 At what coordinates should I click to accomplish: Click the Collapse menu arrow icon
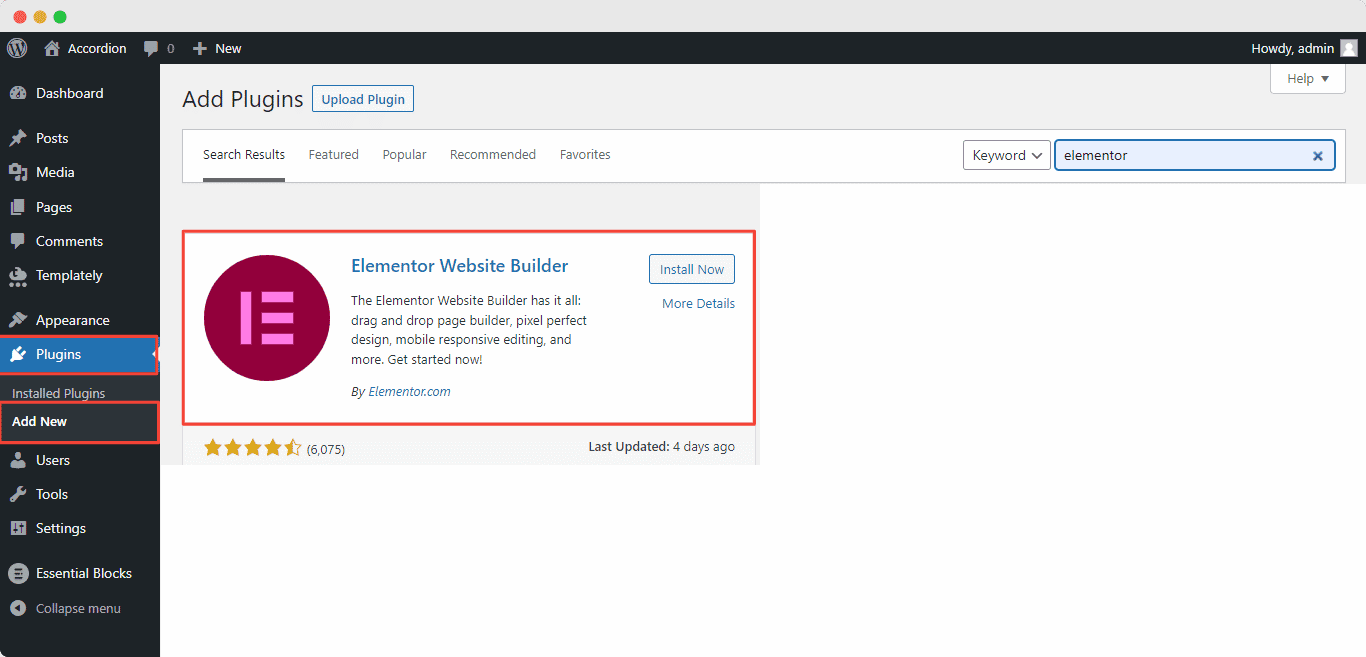[x=18, y=608]
